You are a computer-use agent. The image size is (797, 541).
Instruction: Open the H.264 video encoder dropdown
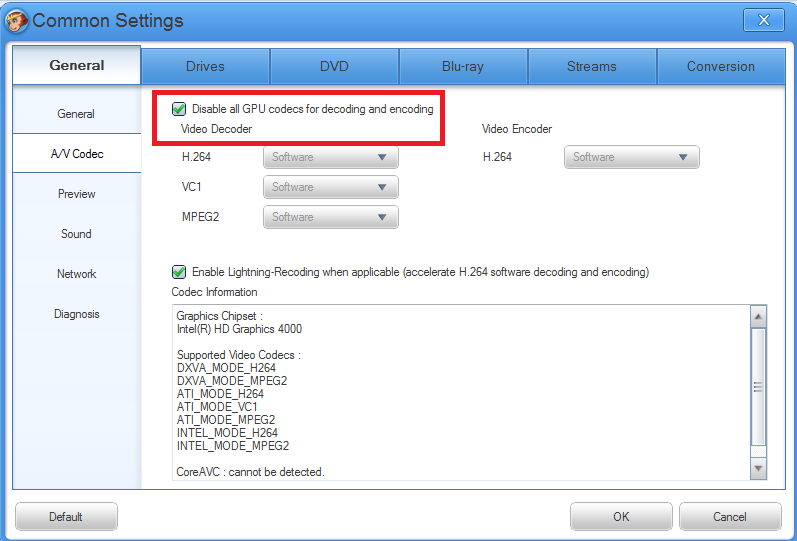(632, 157)
